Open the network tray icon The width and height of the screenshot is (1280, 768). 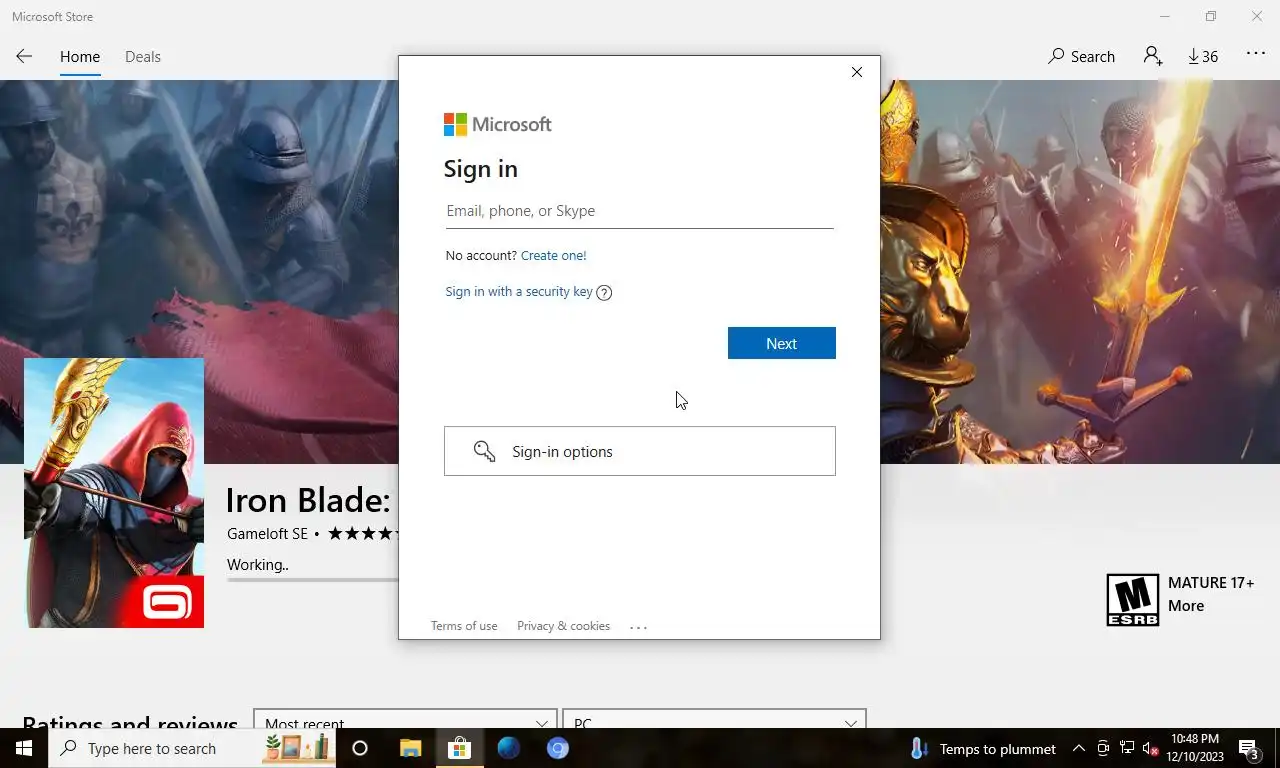(x=1127, y=748)
